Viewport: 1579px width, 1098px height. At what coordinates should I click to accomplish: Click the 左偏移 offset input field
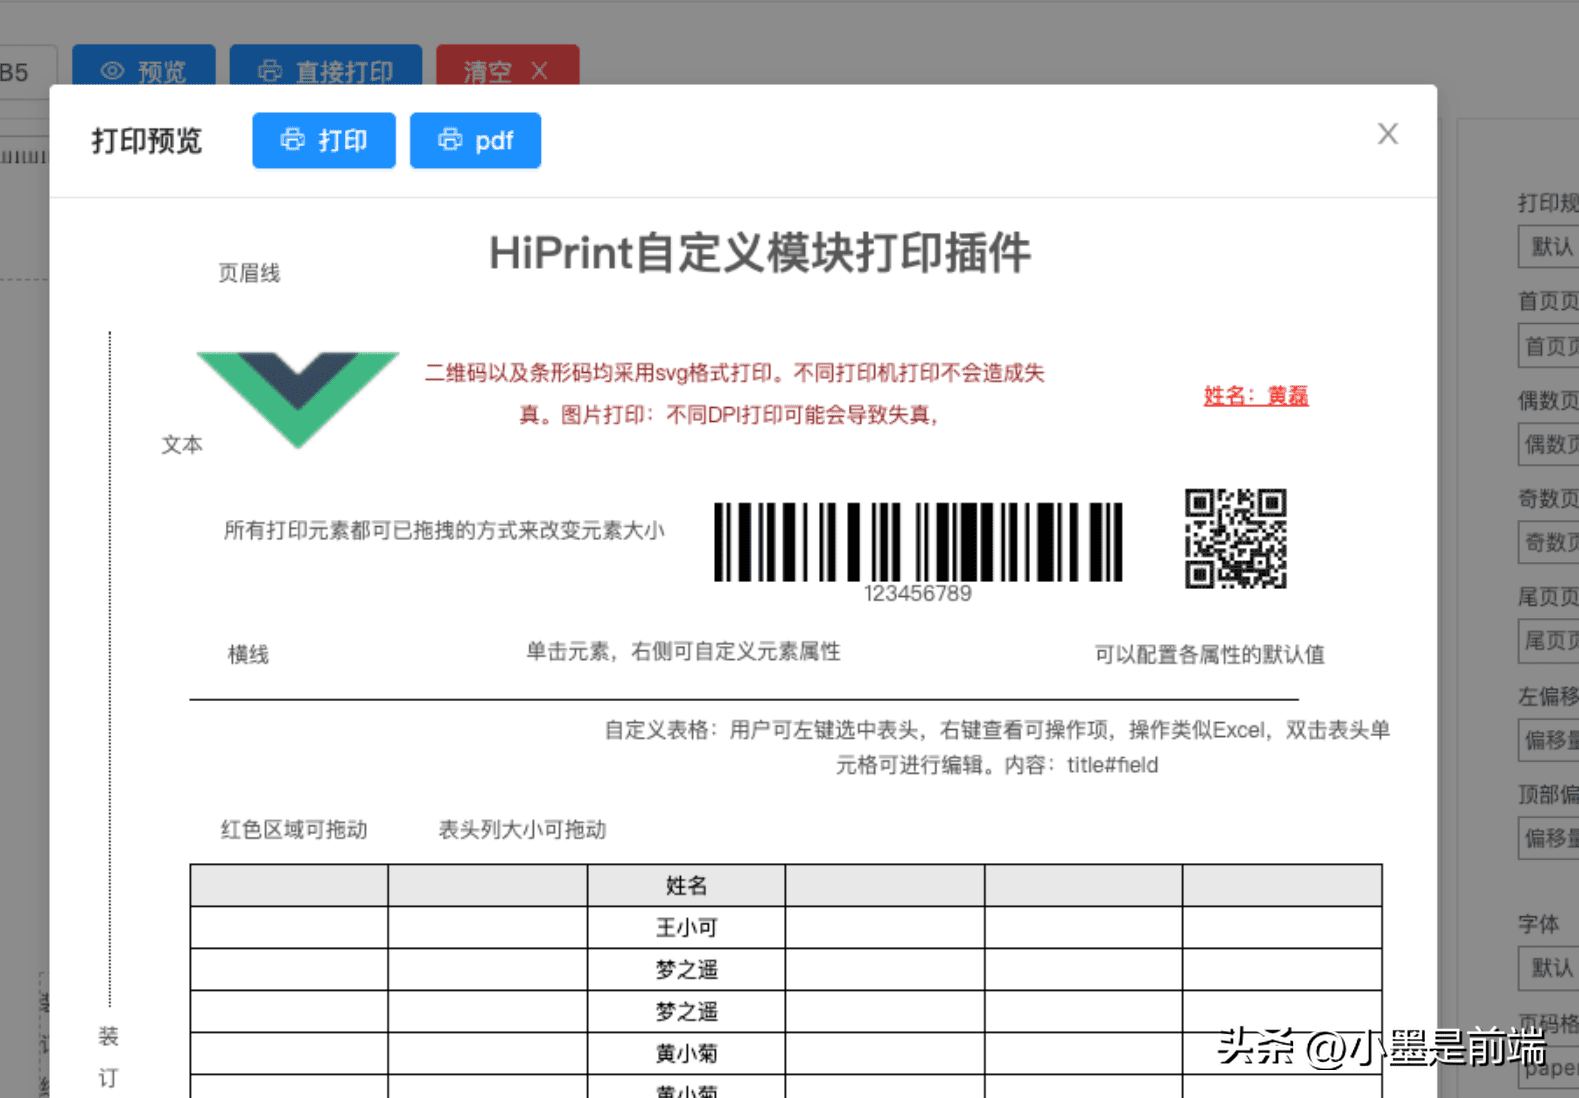1549,740
